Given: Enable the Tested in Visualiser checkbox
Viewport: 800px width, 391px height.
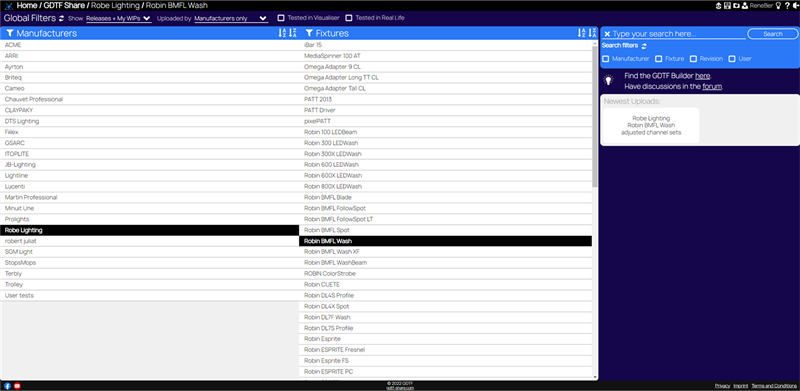Looking at the screenshot, I should pyautogui.click(x=281, y=18).
